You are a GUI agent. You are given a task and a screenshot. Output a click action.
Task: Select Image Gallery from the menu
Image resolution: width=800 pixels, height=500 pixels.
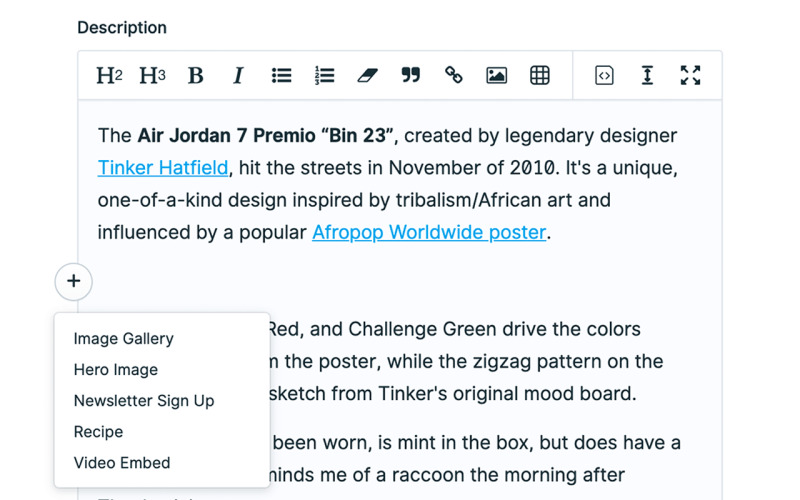(123, 339)
